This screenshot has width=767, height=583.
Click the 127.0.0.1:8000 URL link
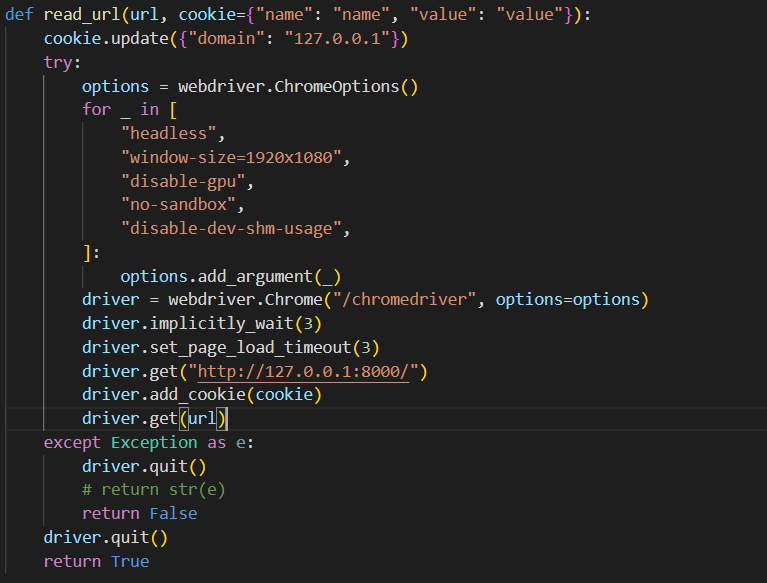click(x=303, y=372)
